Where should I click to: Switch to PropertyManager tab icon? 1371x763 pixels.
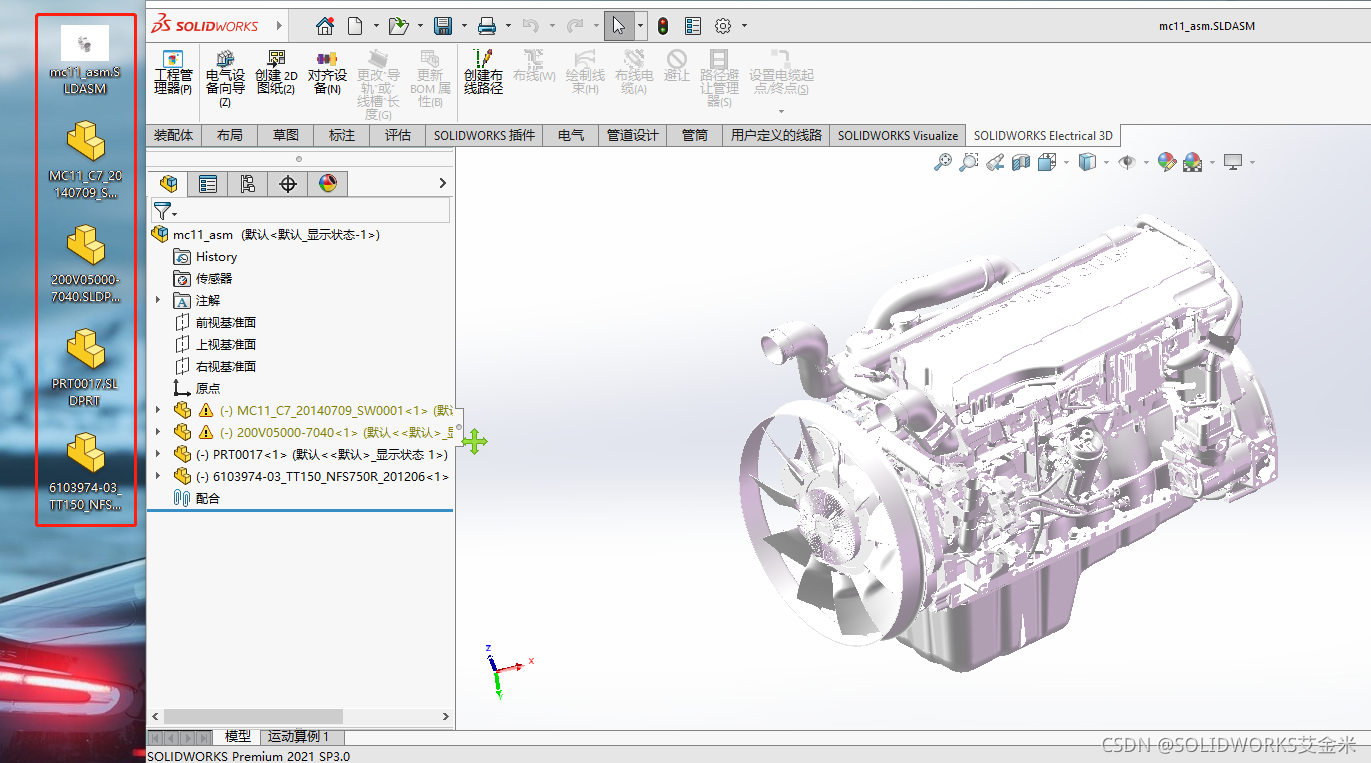pos(208,183)
